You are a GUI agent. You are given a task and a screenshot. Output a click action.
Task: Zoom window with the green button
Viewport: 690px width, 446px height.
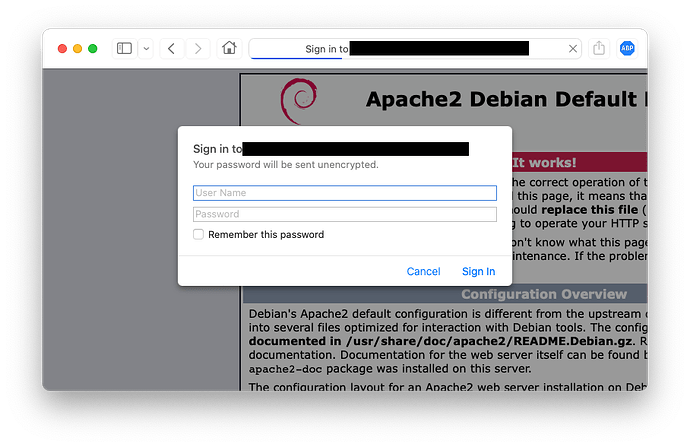[92, 48]
